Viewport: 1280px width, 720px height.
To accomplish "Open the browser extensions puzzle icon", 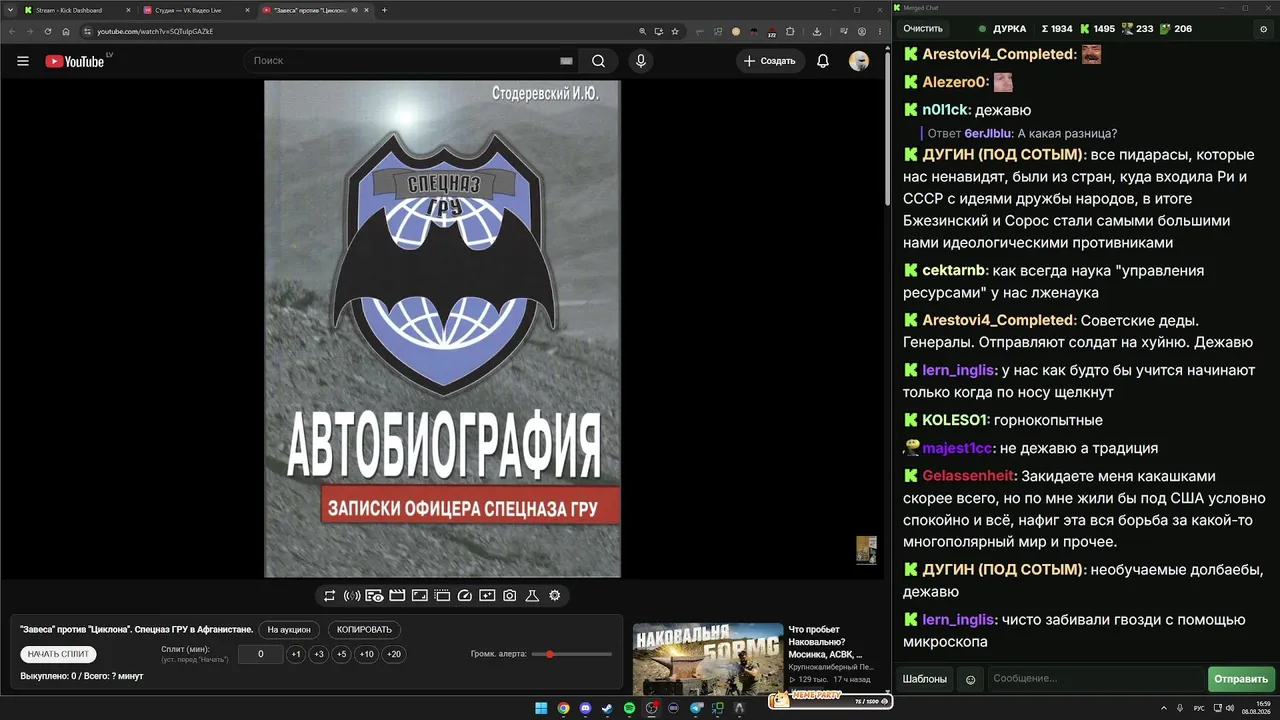I will (x=789, y=31).
